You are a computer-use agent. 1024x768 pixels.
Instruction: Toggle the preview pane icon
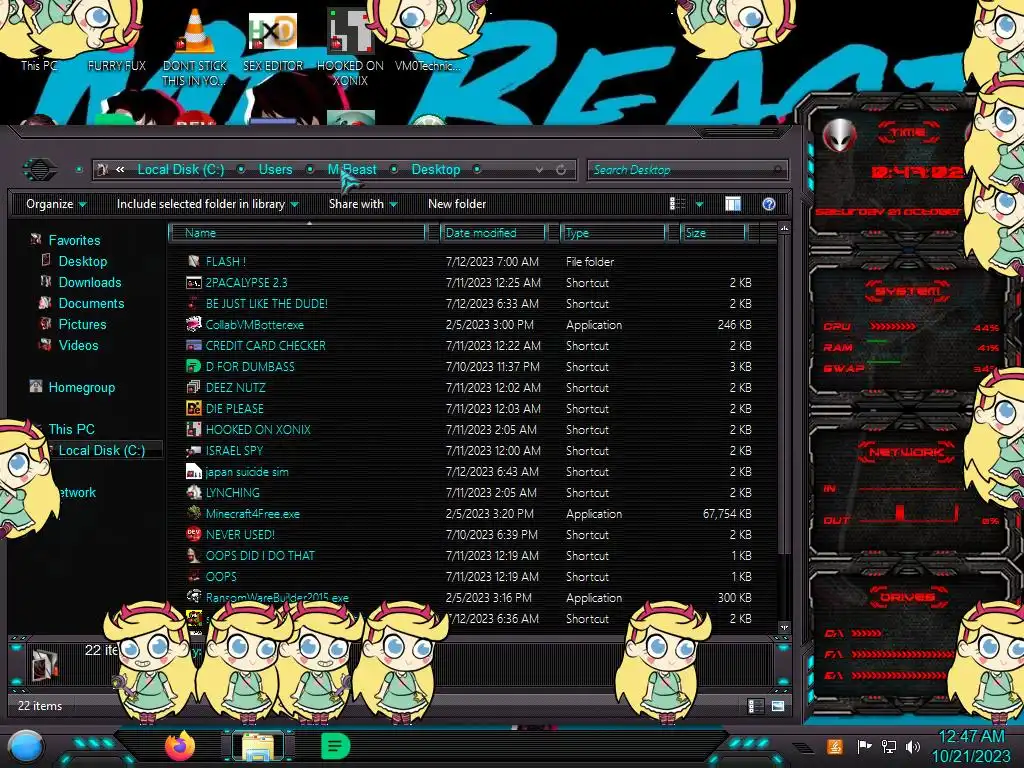pos(733,204)
